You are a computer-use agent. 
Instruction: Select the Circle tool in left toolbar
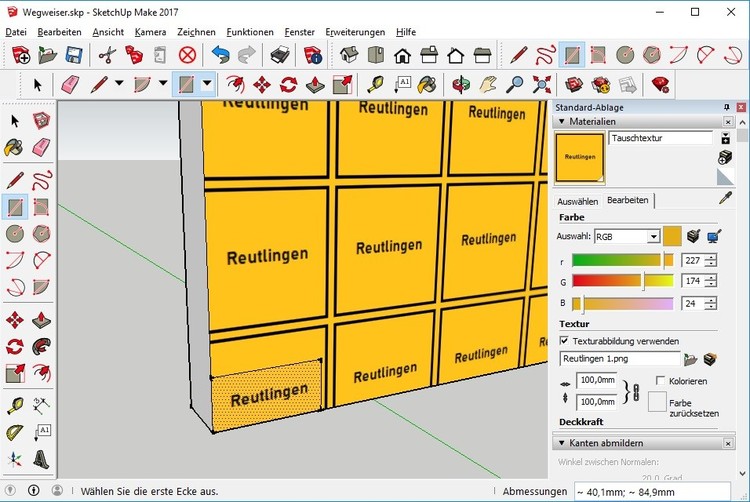click(15, 234)
